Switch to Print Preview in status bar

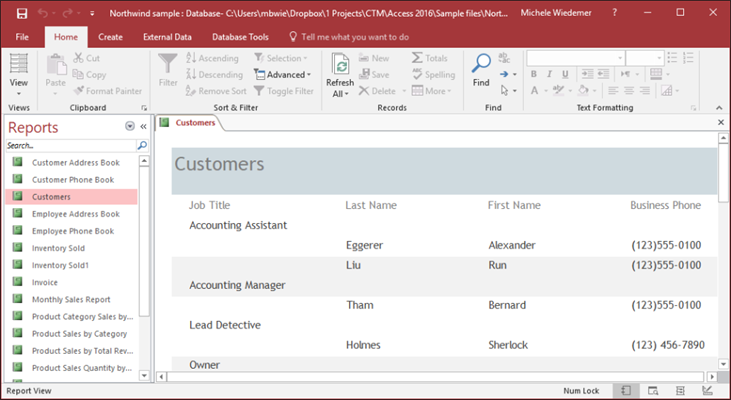tap(653, 391)
